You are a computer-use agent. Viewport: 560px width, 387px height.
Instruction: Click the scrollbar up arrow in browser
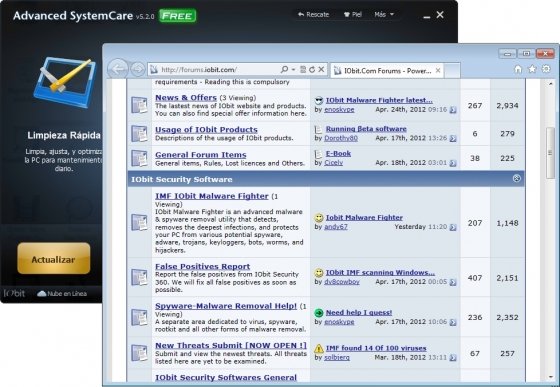coord(550,84)
